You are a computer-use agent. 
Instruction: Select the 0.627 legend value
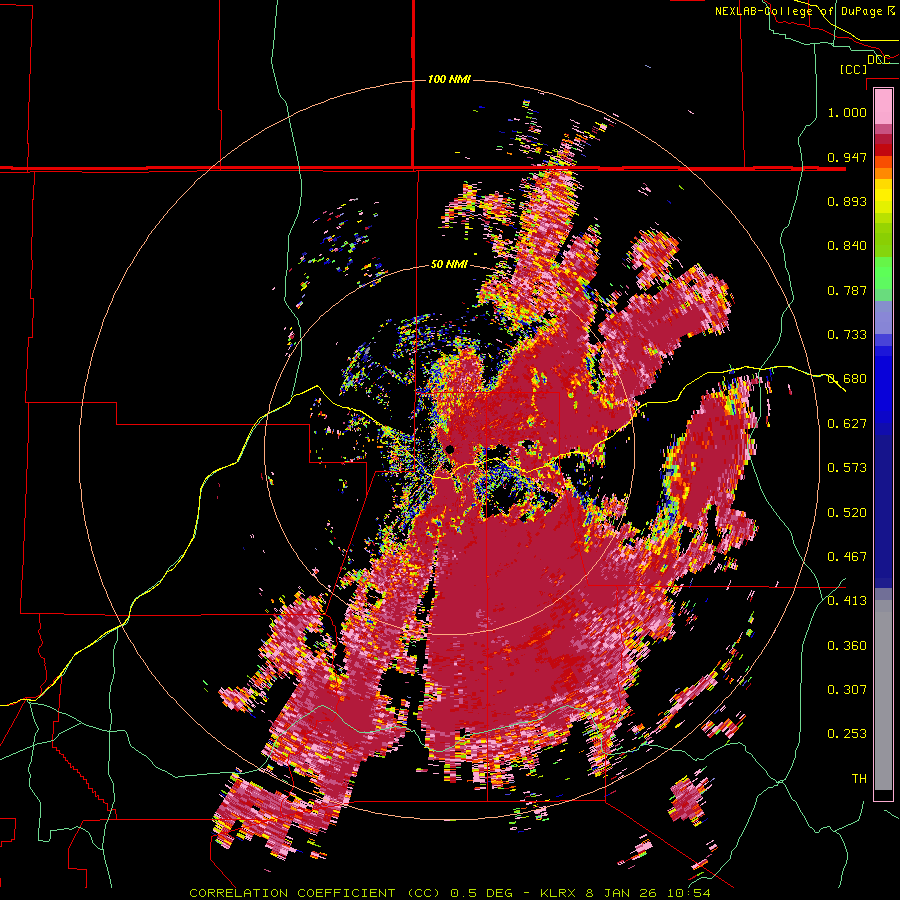click(847, 424)
